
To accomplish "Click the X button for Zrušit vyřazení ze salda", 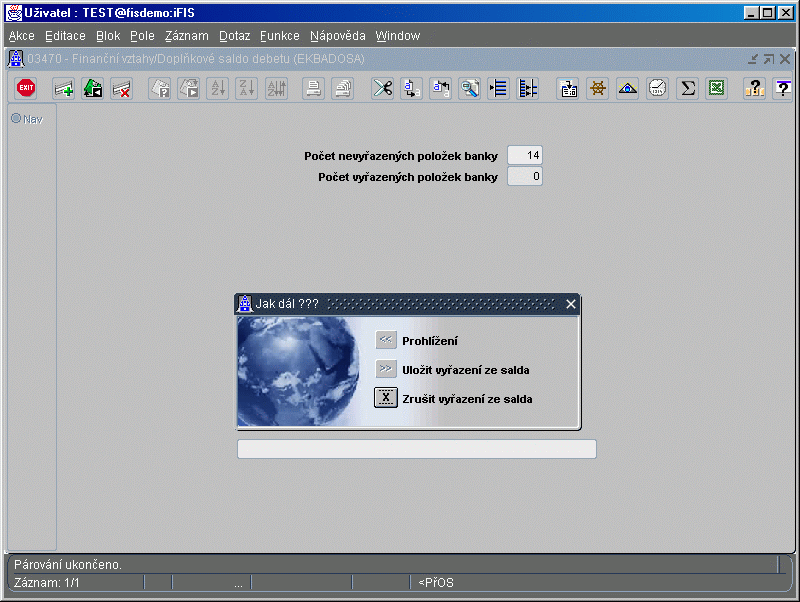I will (386, 397).
